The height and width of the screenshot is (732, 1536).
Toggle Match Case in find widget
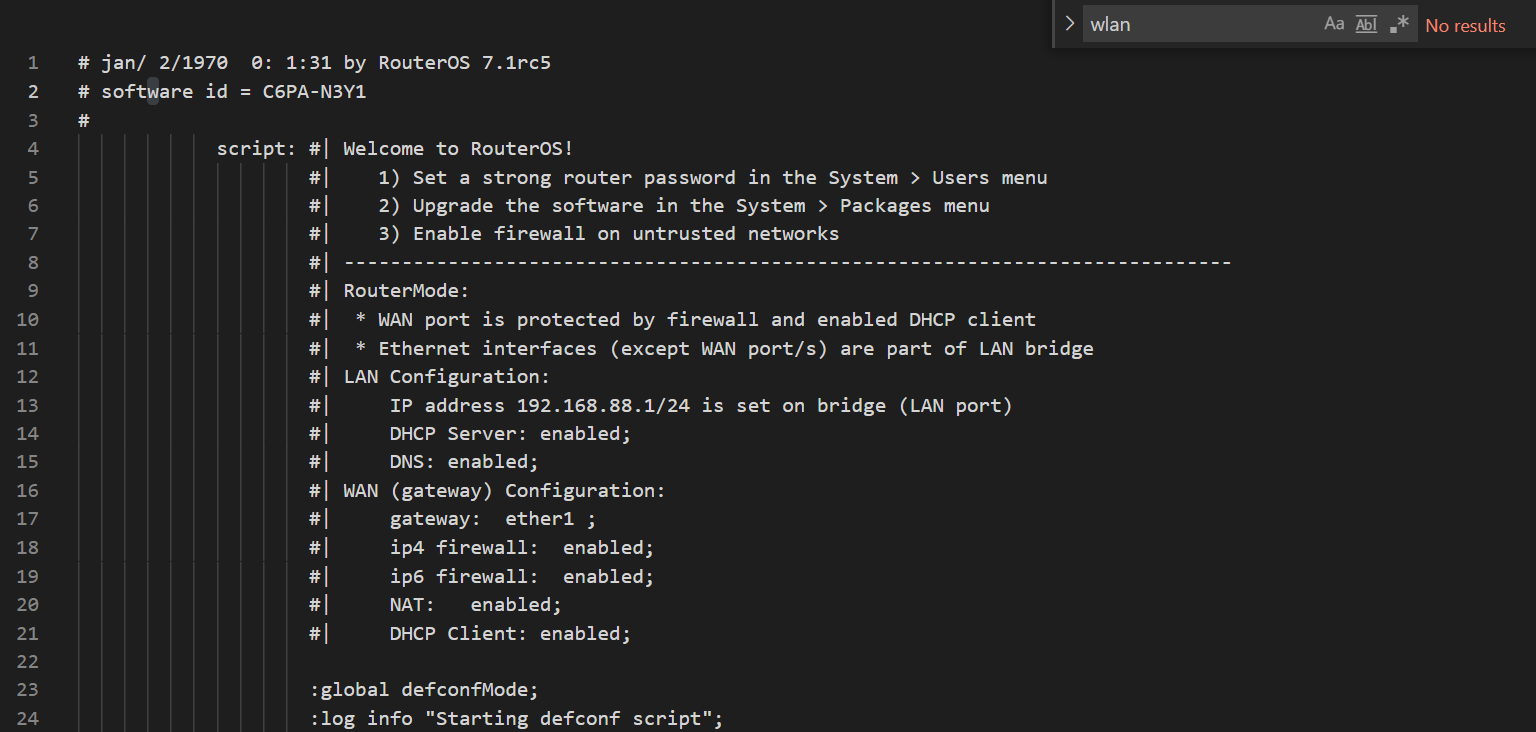tap(1334, 24)
